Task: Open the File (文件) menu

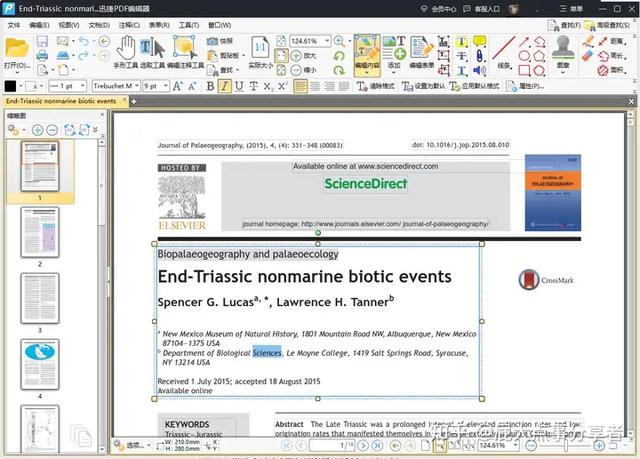Action: 13,25
